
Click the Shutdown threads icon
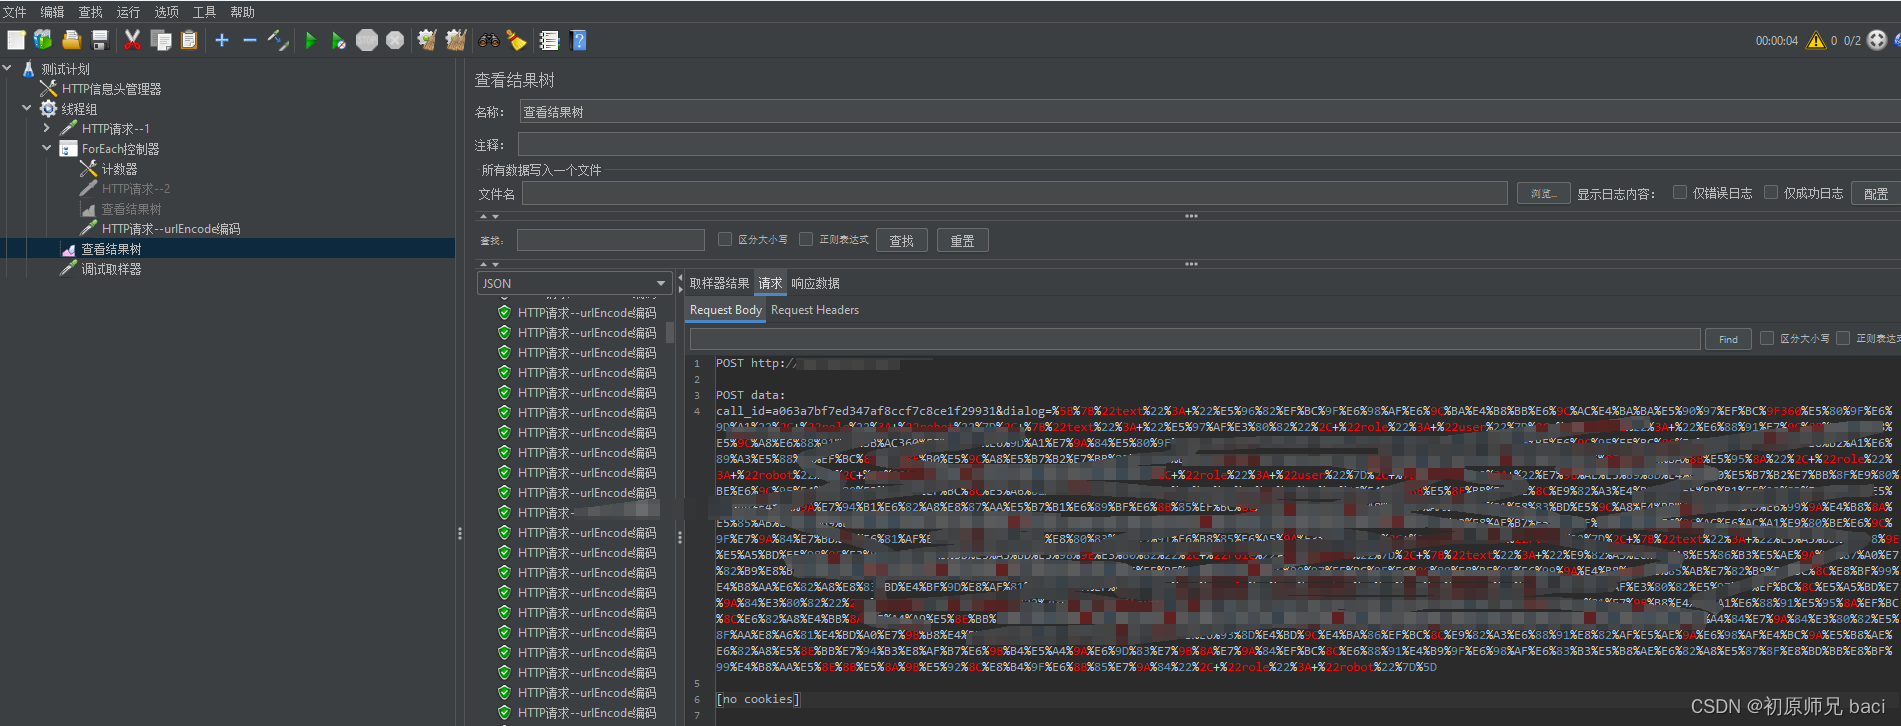(x=395, y=40)
